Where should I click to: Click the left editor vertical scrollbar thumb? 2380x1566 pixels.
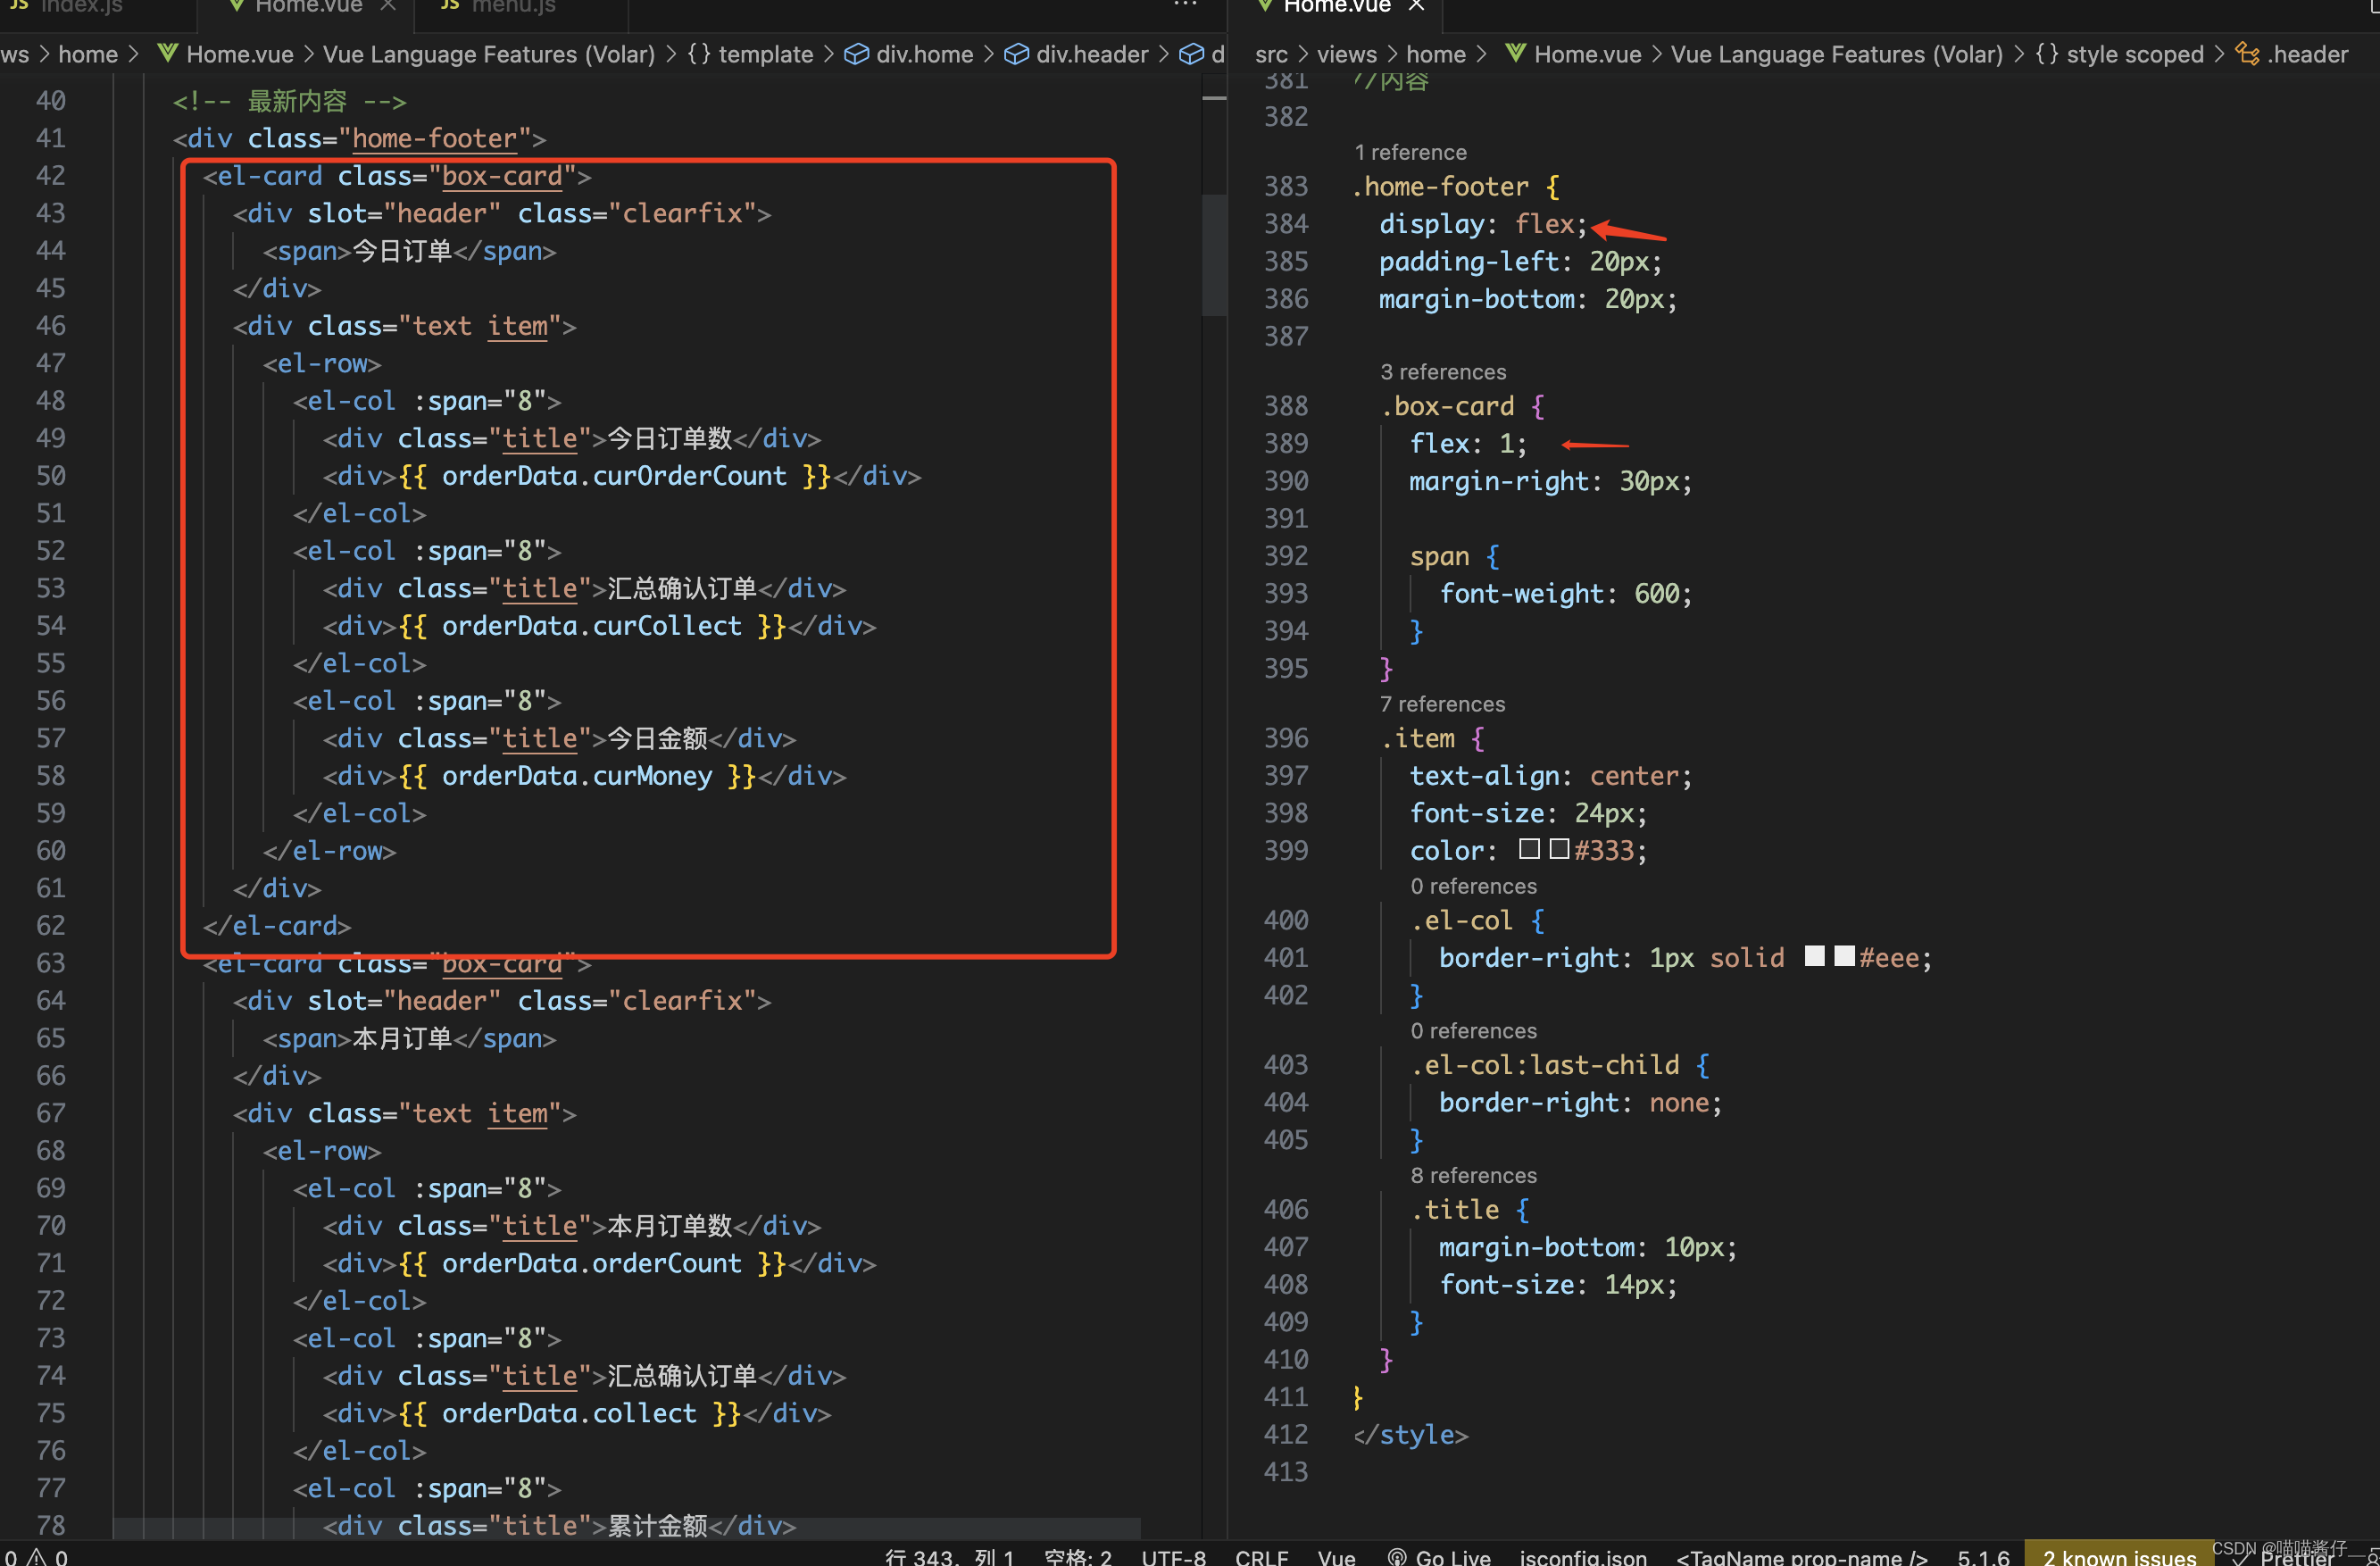click(x=1213, y=255)
